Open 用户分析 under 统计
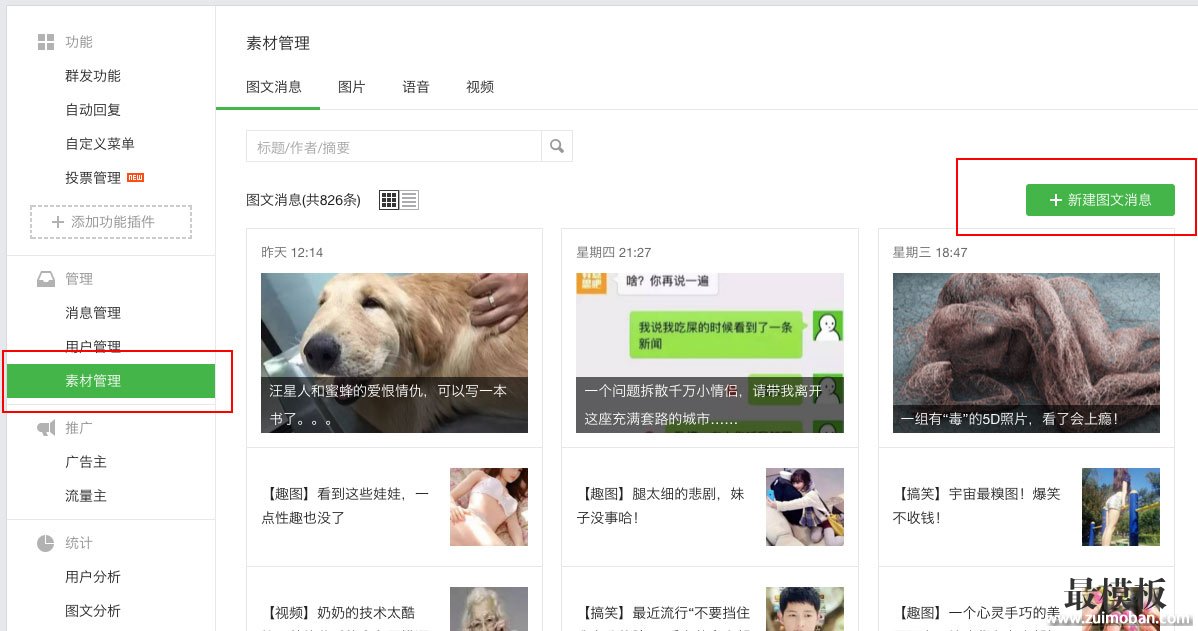Image resolution: width=1198 pixels, height=631 pixels. click(x=92, y=577)
